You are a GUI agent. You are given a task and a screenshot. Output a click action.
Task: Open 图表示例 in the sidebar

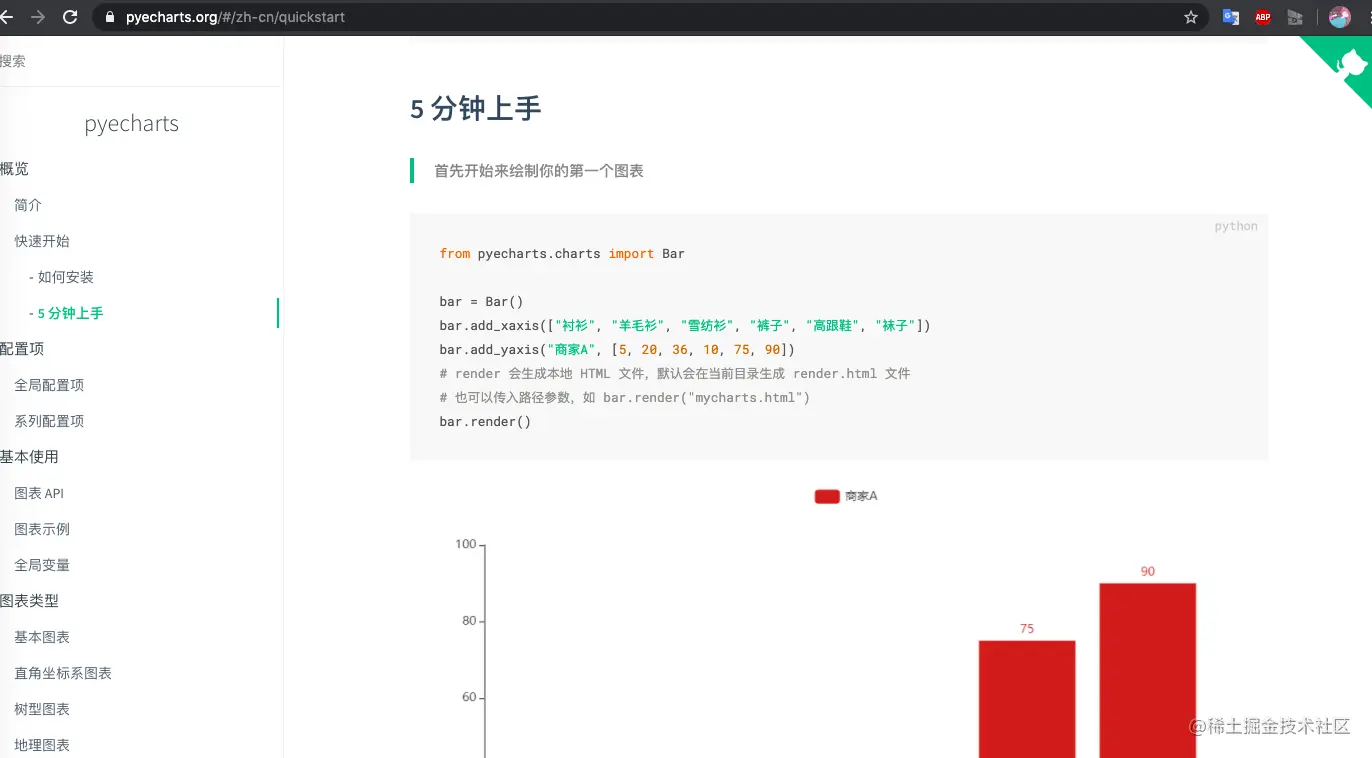point(42,529)
